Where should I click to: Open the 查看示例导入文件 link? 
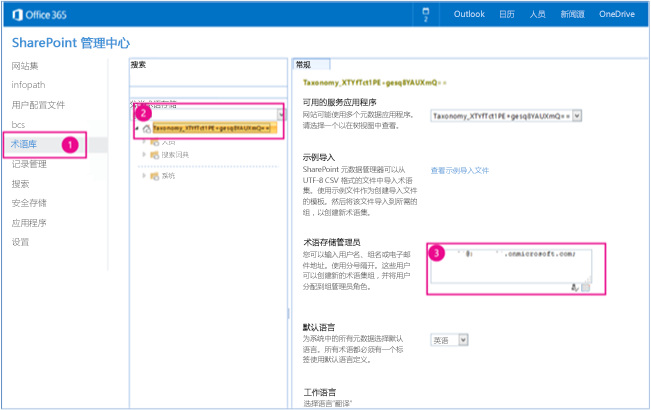pos(460,170)
